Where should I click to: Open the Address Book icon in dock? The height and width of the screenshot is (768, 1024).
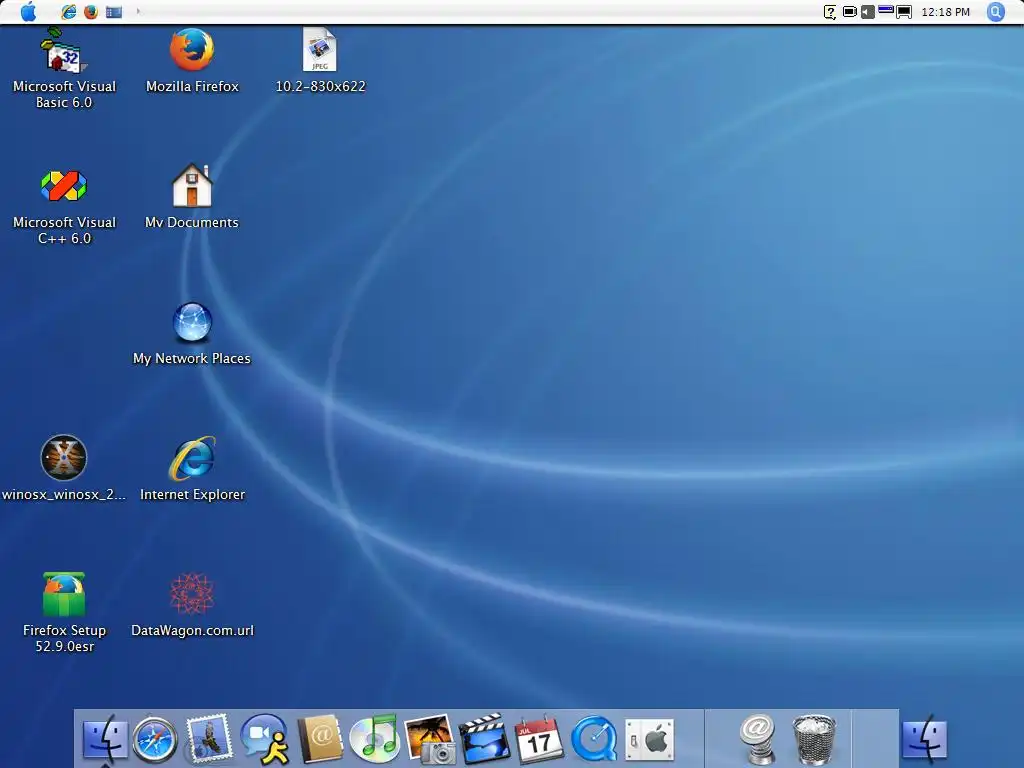click(x=319, y=739)
